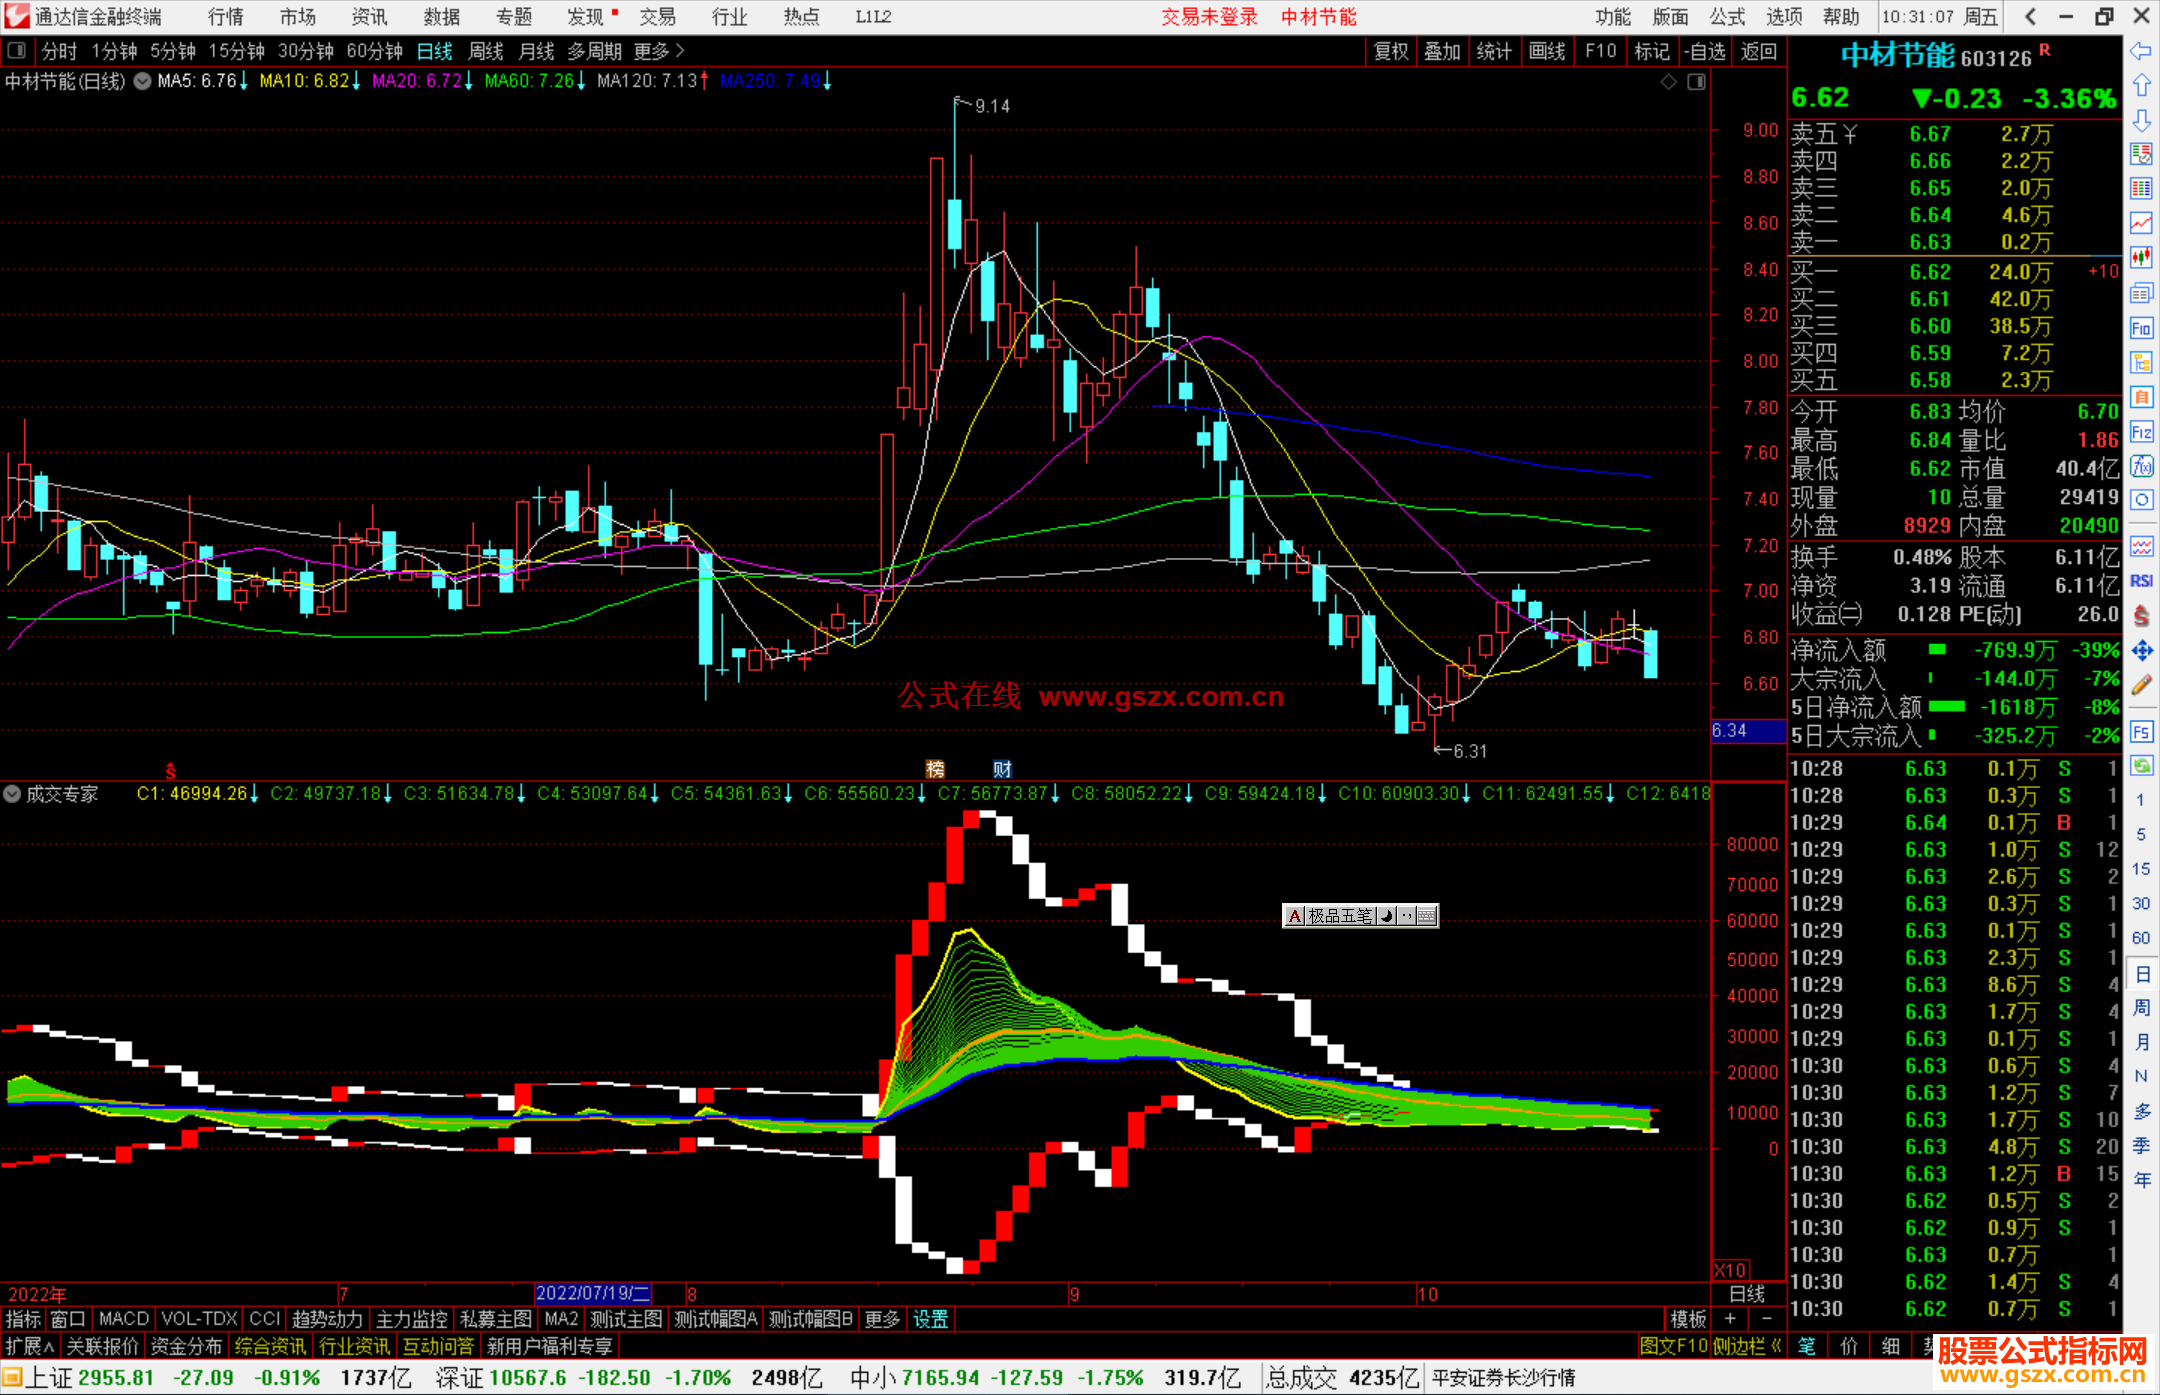This screenshot has width=2160, height=1395.
Task: Select the 周线 weekly period
Action: tap(486, 51)
